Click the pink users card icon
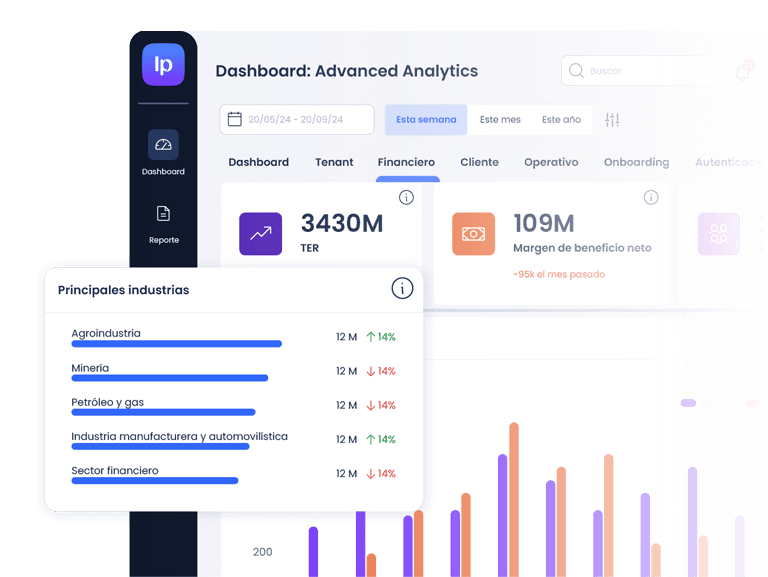Image resolution: width=768 pixels, height=577 pixels. (719, 234)
